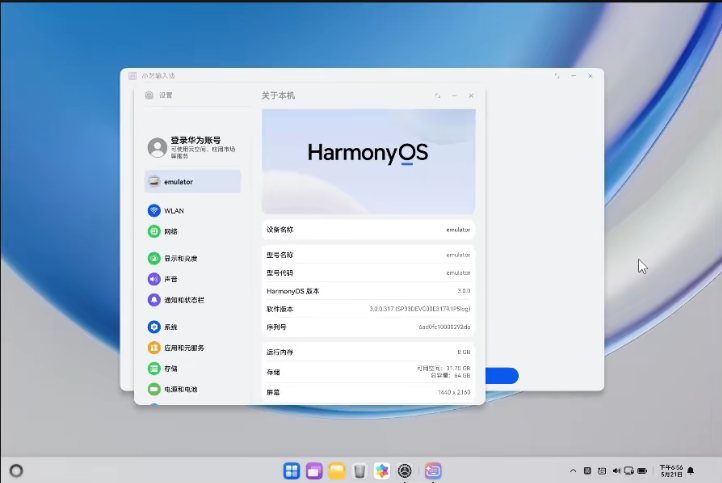722x483 pixels.
Task: Click the blue button in 小艺输入法 window
Action: [x=502, y=376]
